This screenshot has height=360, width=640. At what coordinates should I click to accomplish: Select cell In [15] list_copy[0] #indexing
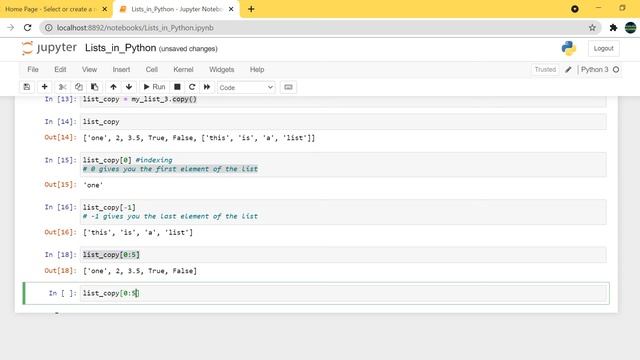343,164
